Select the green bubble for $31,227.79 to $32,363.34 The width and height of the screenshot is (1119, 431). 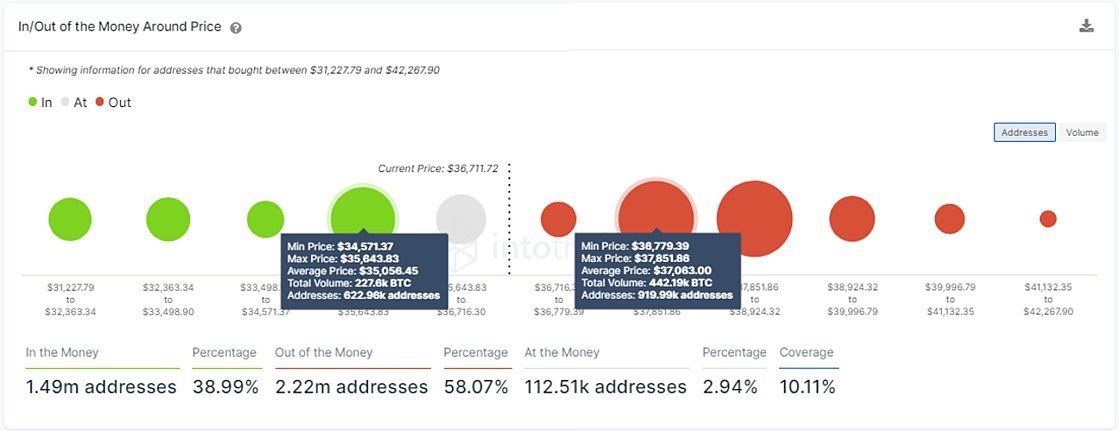(x=70, y=219)
